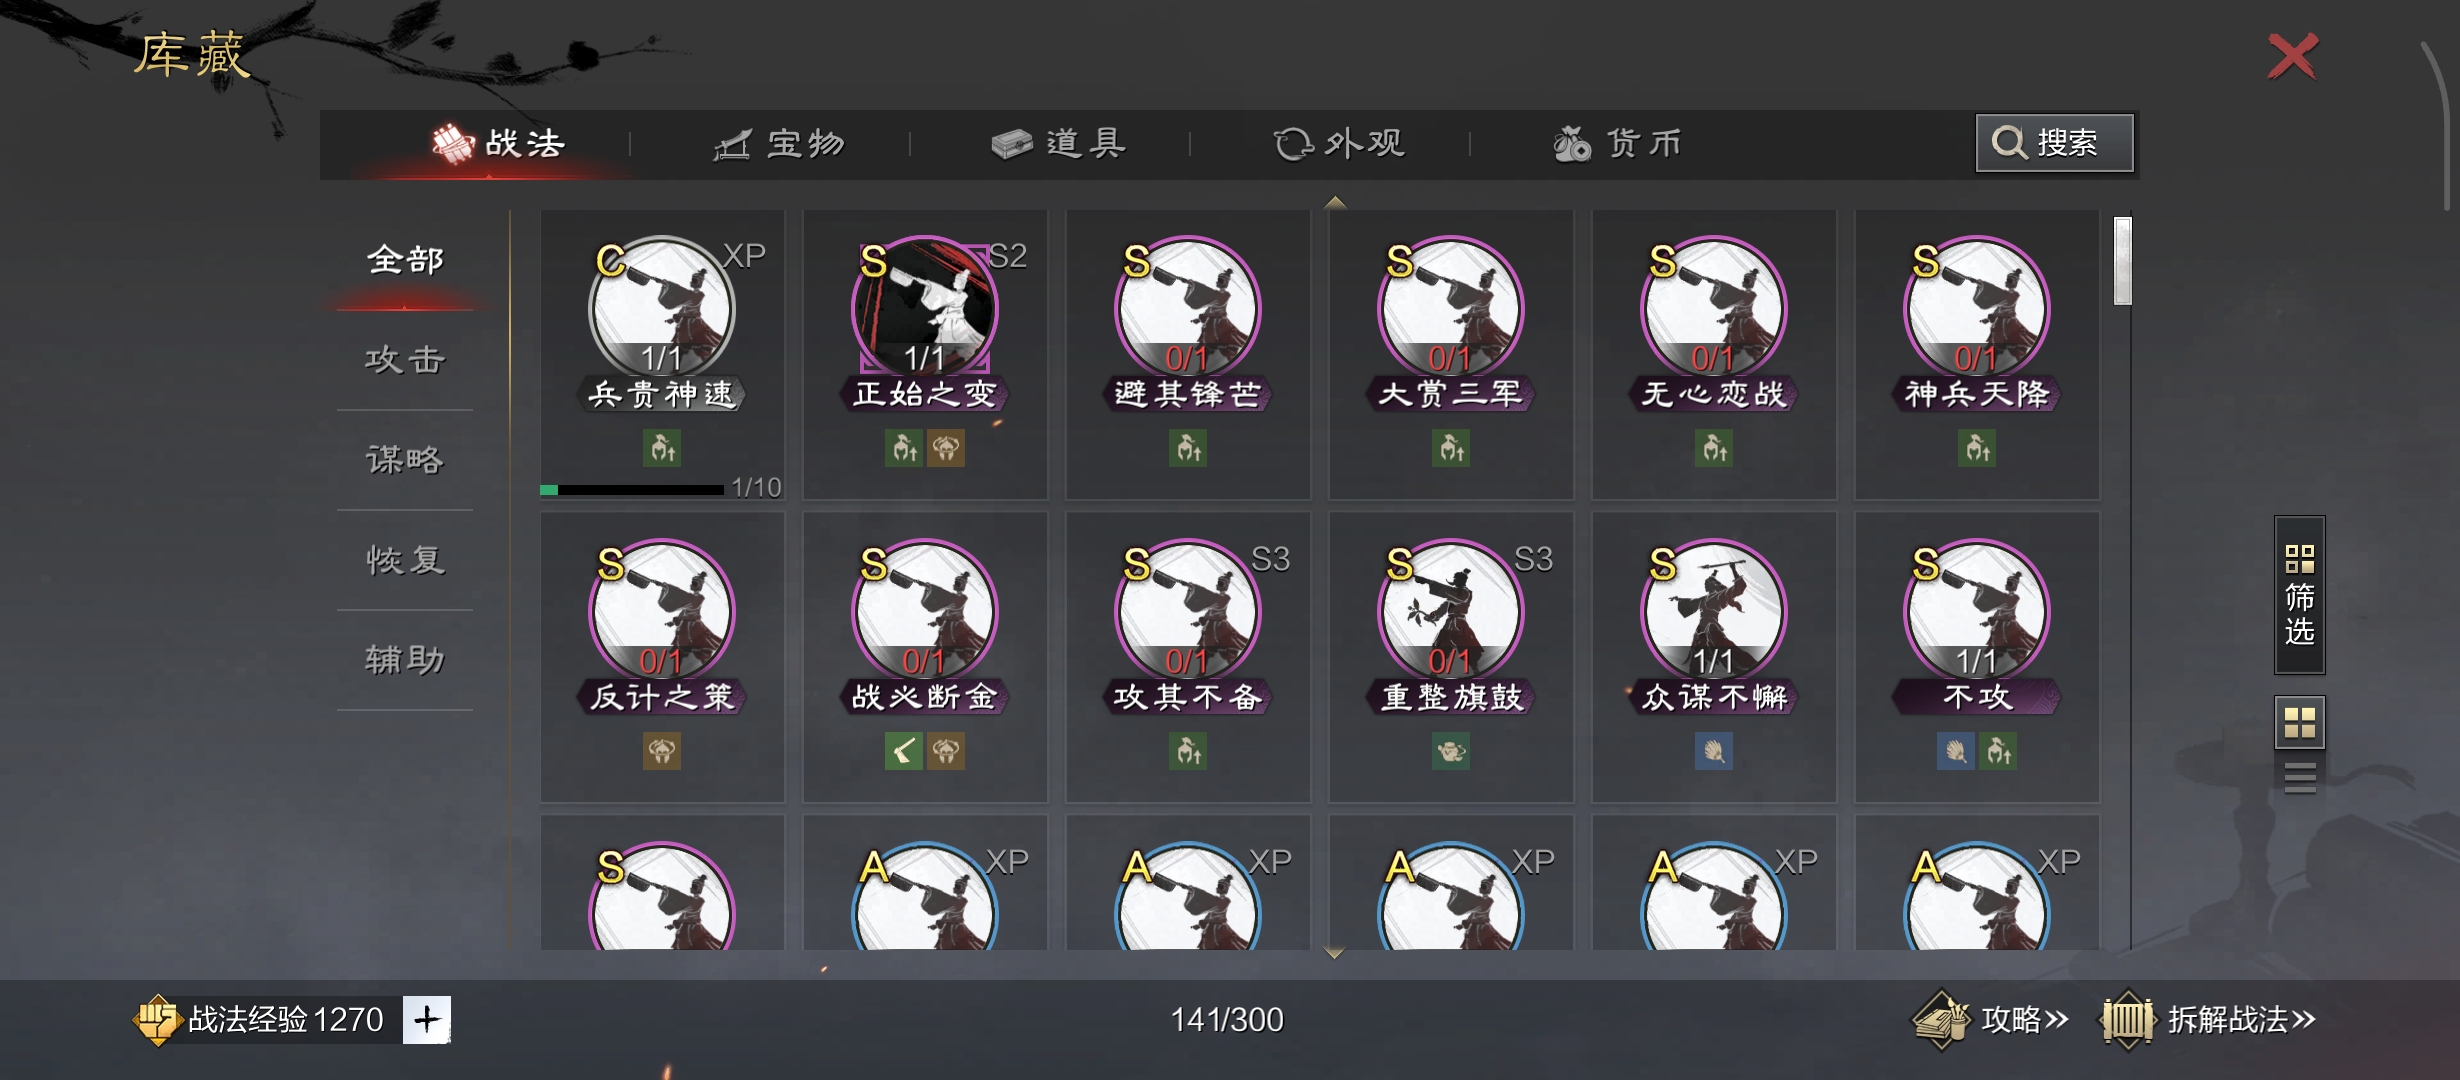The image size is (2460, 1080).
Task: Switch to the 货币 tab
Action: click(1617, 144)
